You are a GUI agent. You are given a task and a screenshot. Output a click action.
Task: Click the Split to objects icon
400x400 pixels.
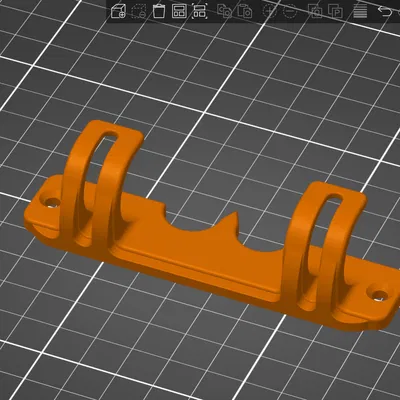[315, 11]
